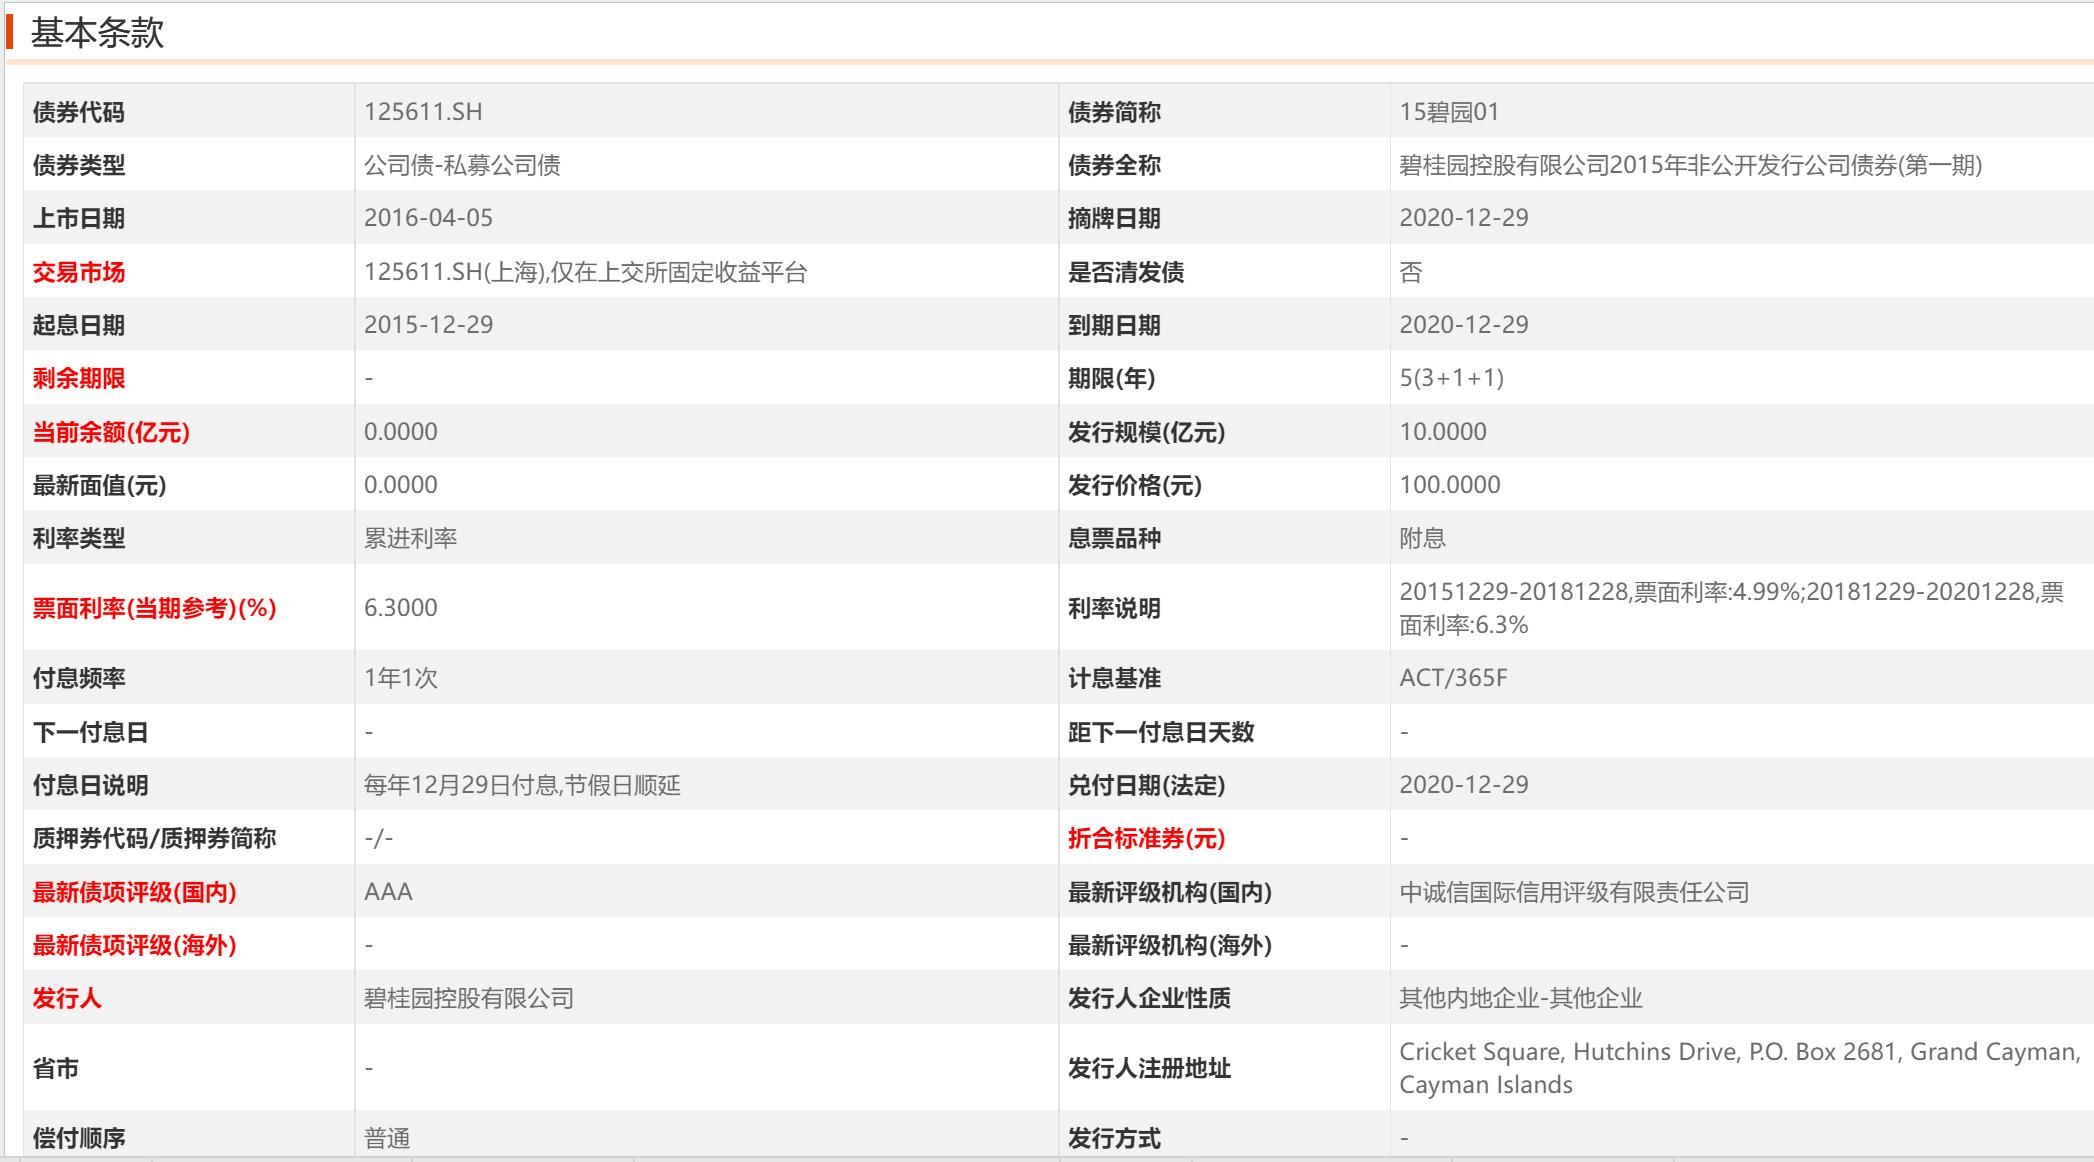The height and width of the screenshot is (1162, 2094).
Task: Click the 最新债项评级(海外) label
Action: point(134,945)
